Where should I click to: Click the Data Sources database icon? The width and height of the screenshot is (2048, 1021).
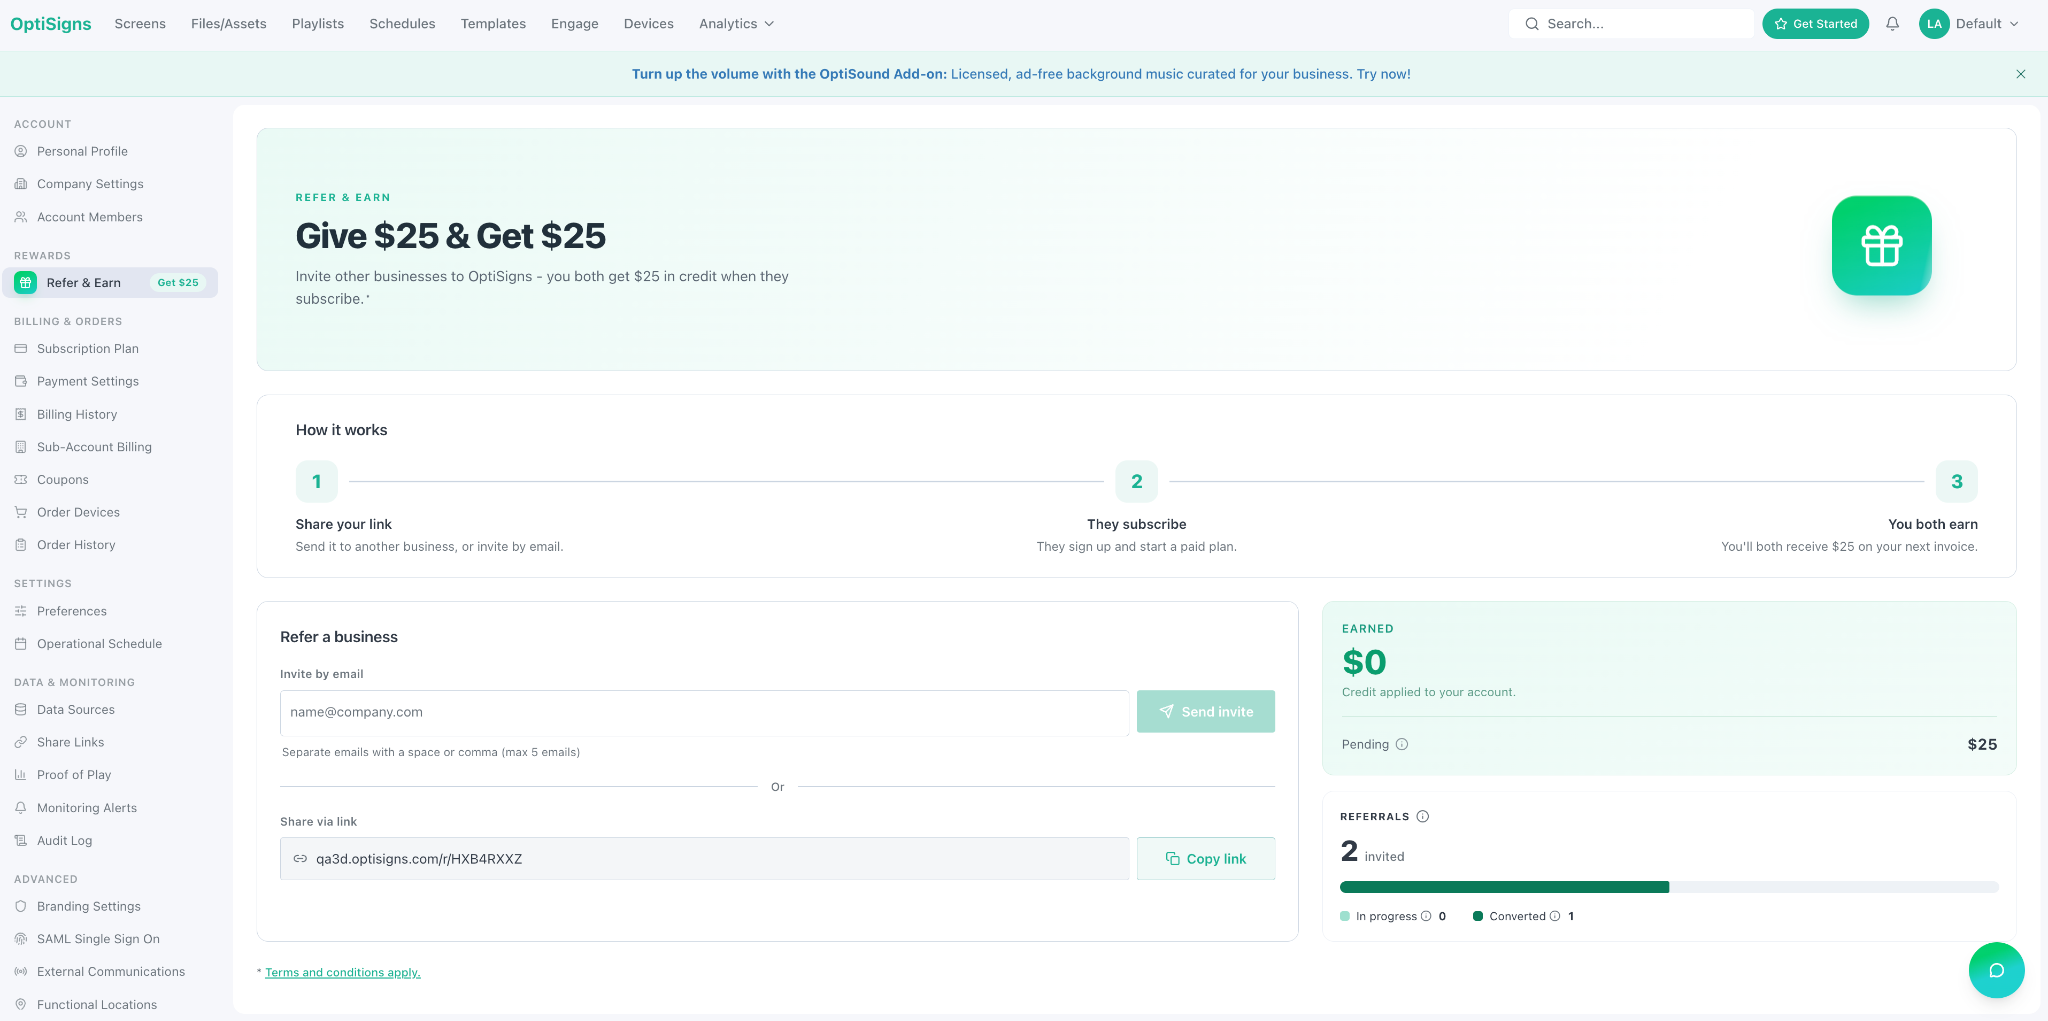[21, 709]
